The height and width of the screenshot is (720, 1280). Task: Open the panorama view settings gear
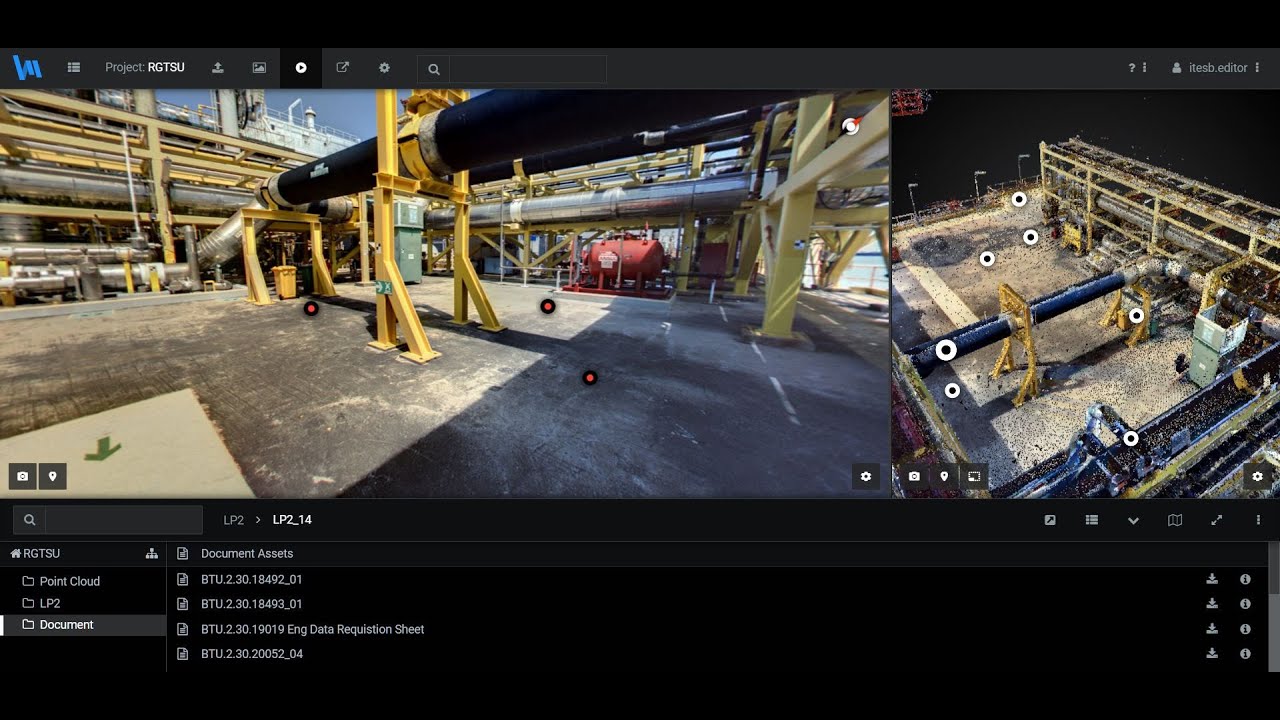click(866, 476)
